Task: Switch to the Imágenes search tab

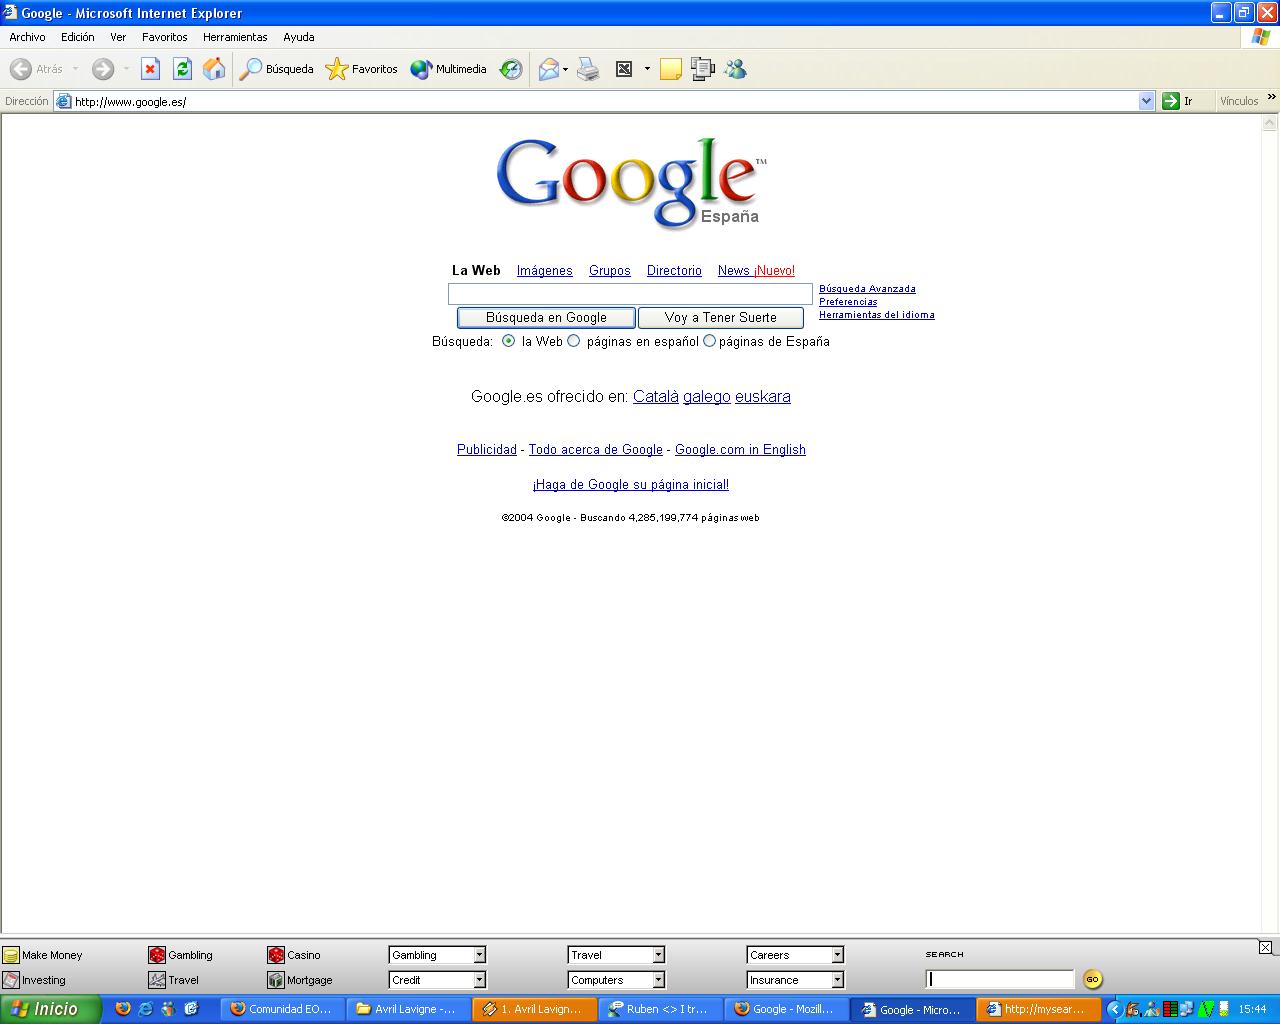Action: [x=544, y=271]
